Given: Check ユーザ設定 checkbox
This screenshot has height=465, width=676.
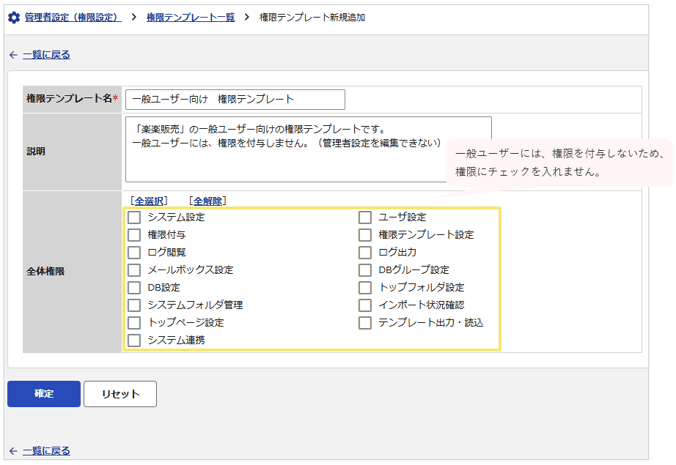Looking at the screenshot, I should coord(365,217).
